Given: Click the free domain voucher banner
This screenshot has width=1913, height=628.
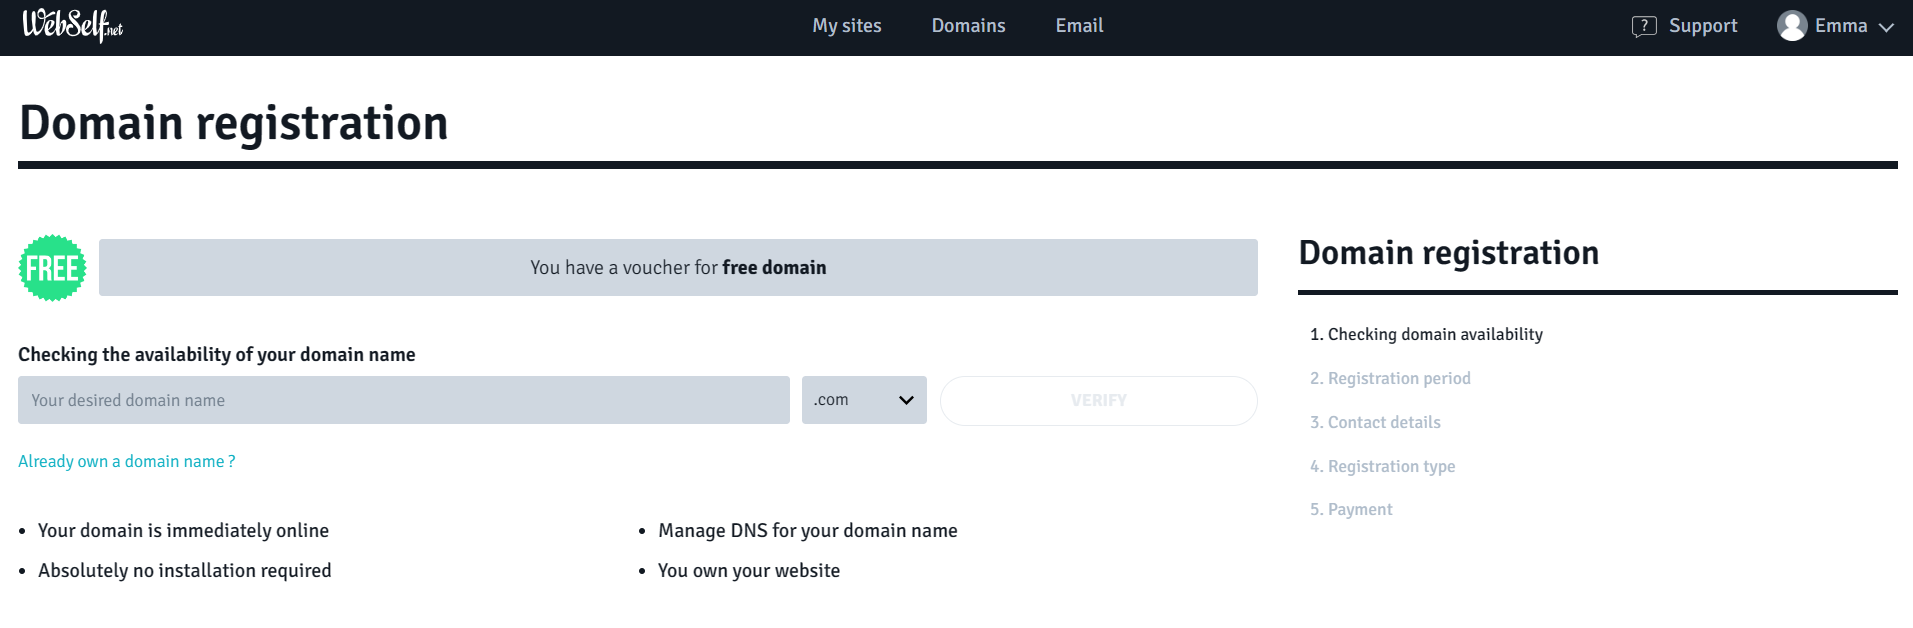Looking at the screenshot, I should pos(678,267).
